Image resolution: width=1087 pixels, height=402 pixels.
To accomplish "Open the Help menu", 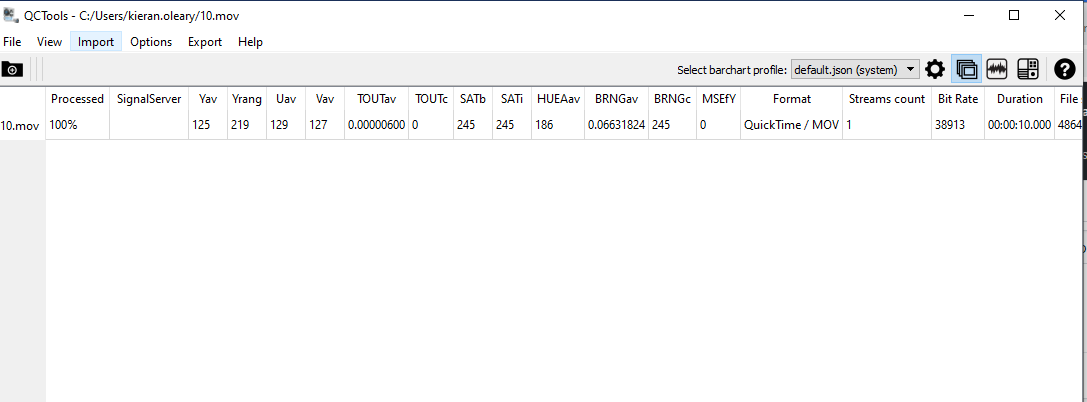I will (250, 42).
